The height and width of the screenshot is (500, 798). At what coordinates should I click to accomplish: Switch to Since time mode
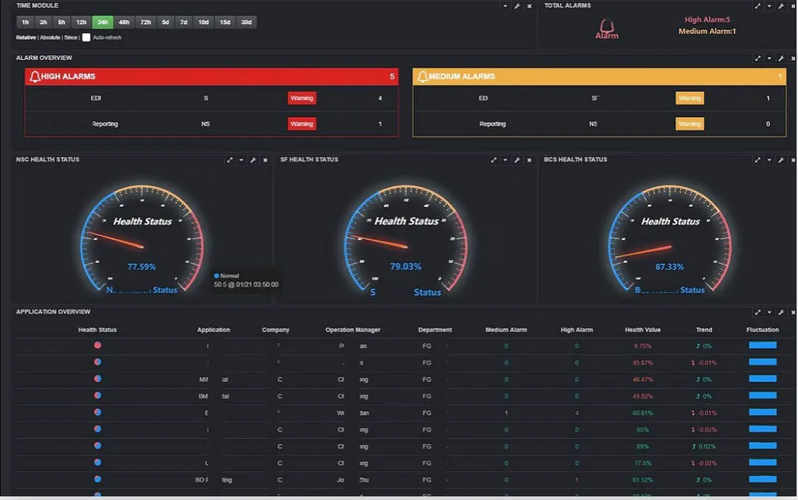coord(71,37)
